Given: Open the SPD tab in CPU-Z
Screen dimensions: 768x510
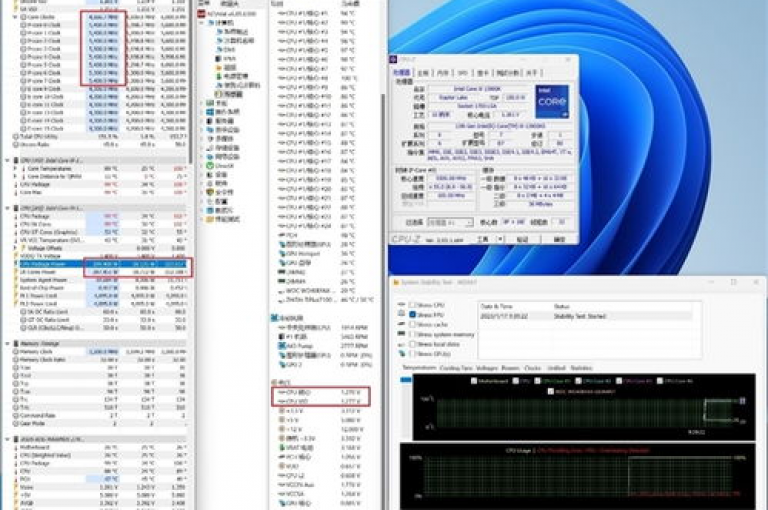Looking at the screenshot, I should tap(462, 73).
